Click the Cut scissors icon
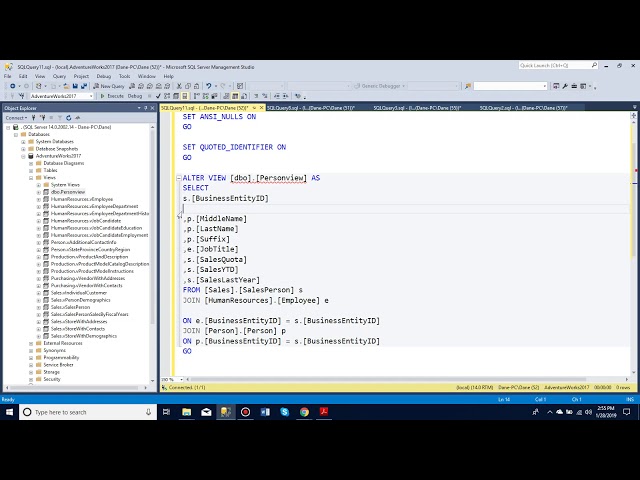 pos(179,86)
